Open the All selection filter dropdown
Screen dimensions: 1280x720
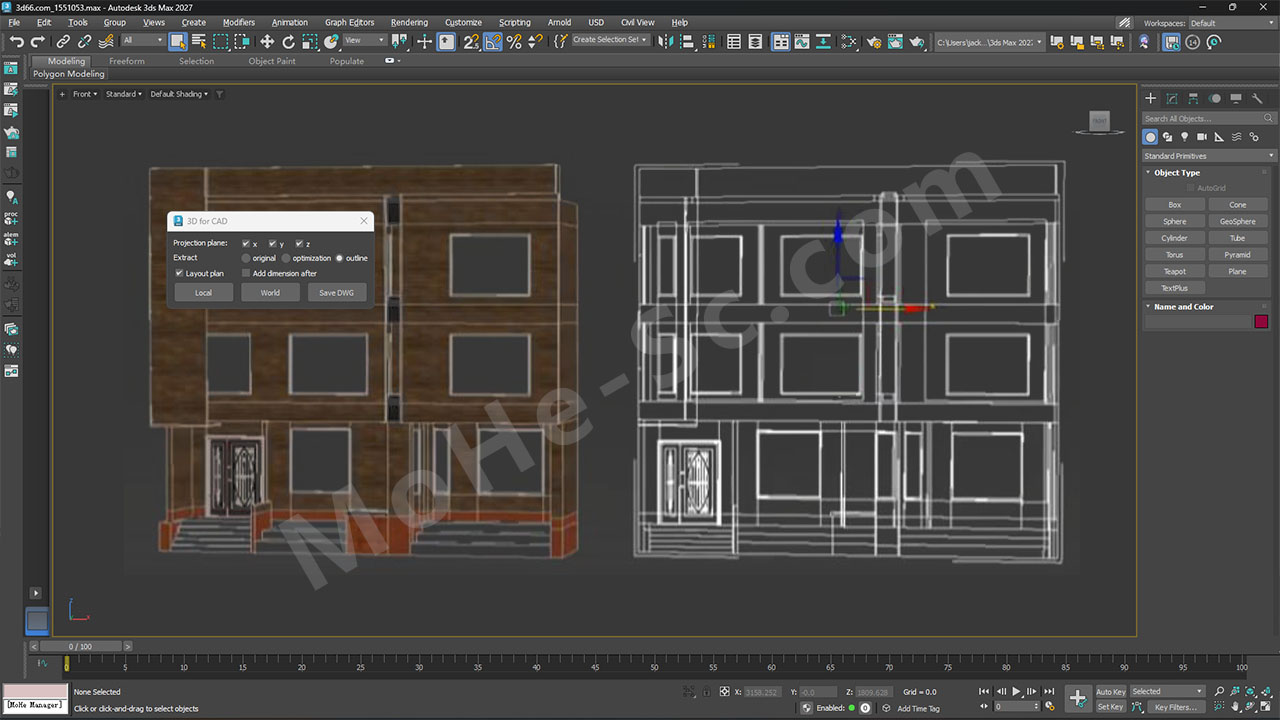tap(142, 41)
